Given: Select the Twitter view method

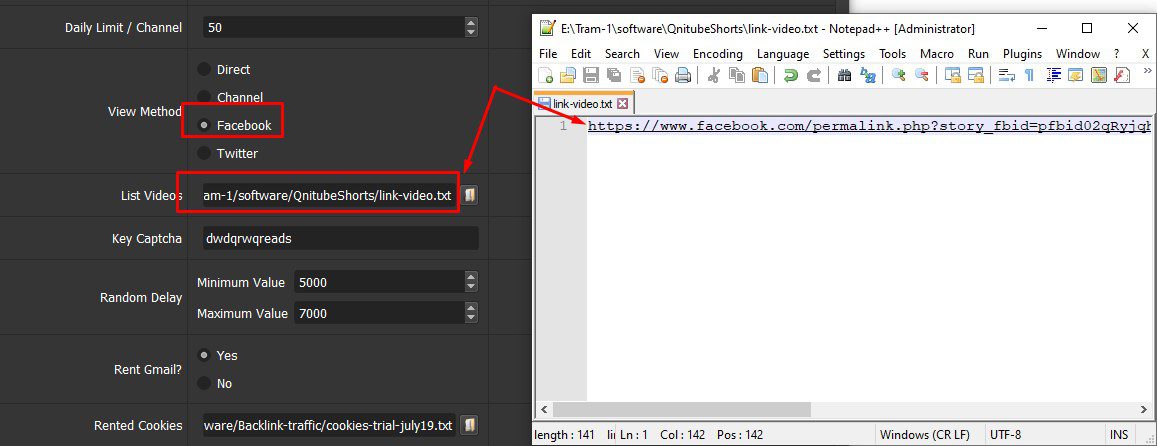Looking at the screenshot, I should coord(204,154).
